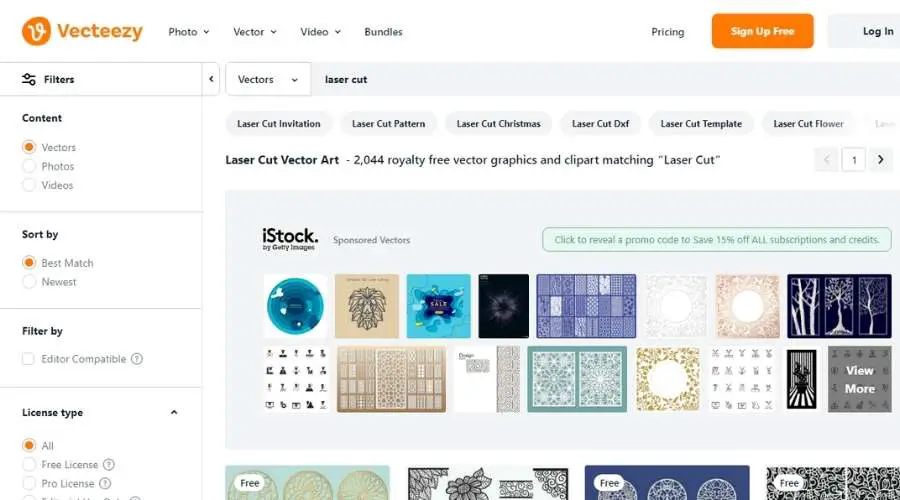Open the Pro License help question icon

105,483
